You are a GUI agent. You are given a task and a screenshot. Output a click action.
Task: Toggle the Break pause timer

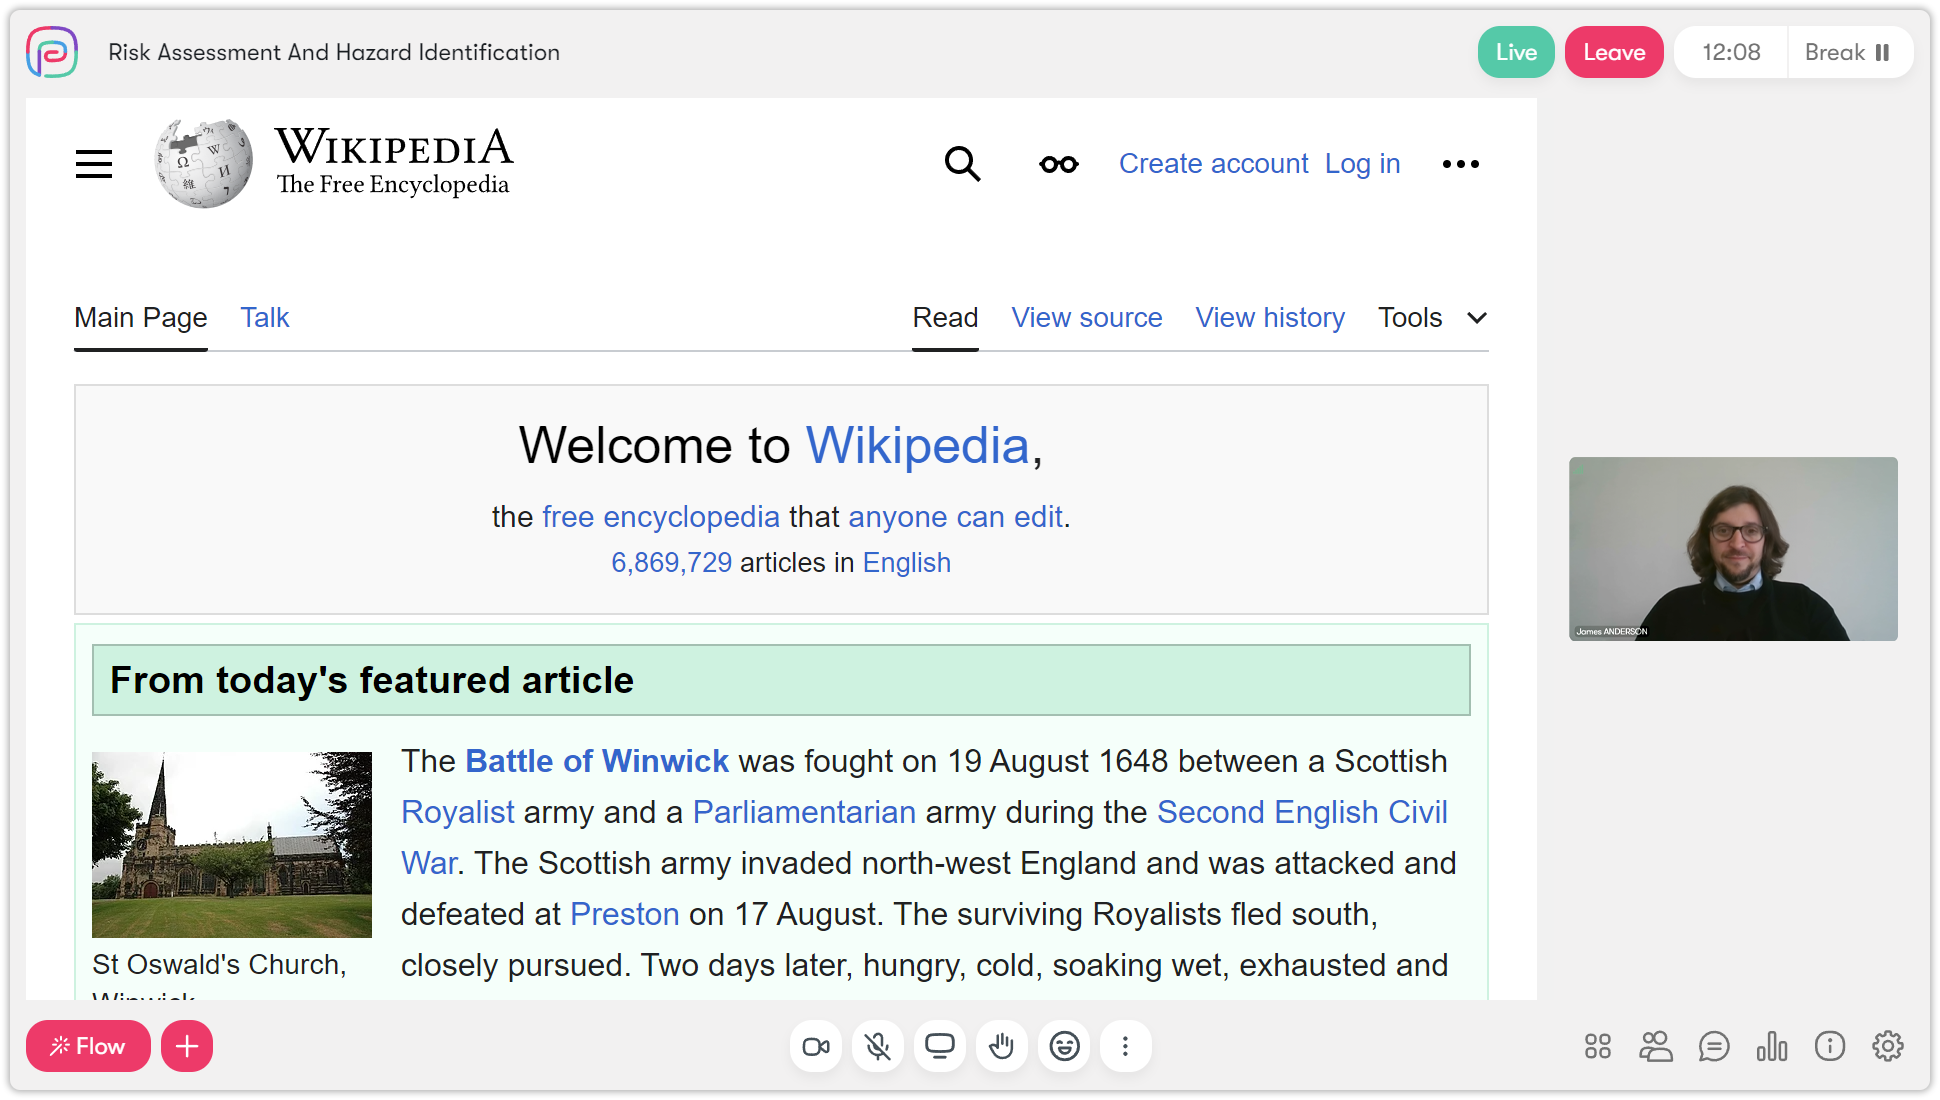[1848, 52]
